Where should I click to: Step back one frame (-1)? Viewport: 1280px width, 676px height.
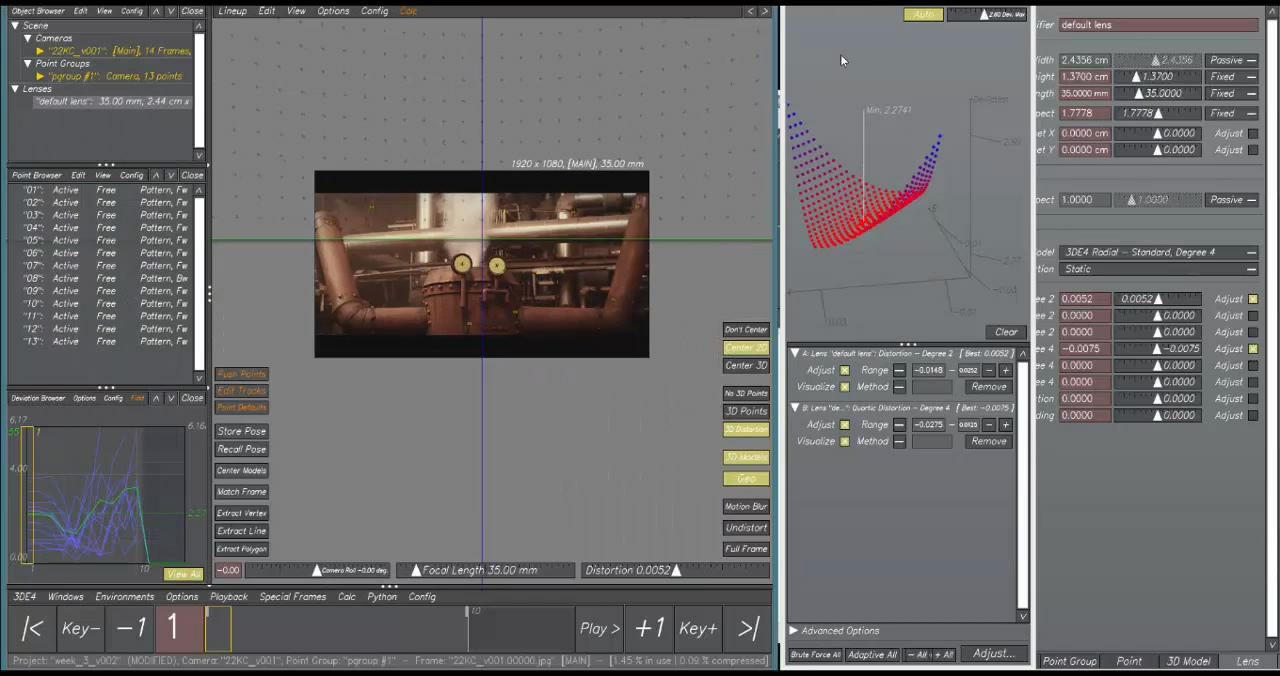coord(130,629)
